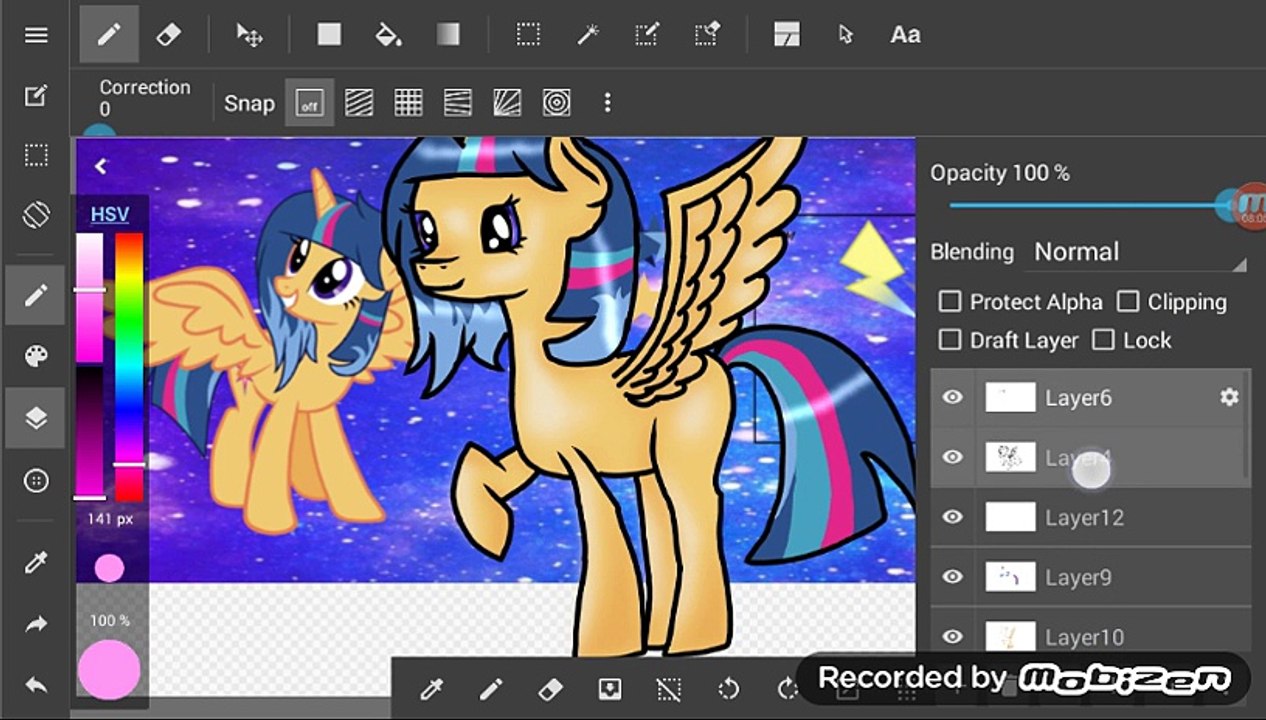Switch color mode via HSV label

coord(109,214)
